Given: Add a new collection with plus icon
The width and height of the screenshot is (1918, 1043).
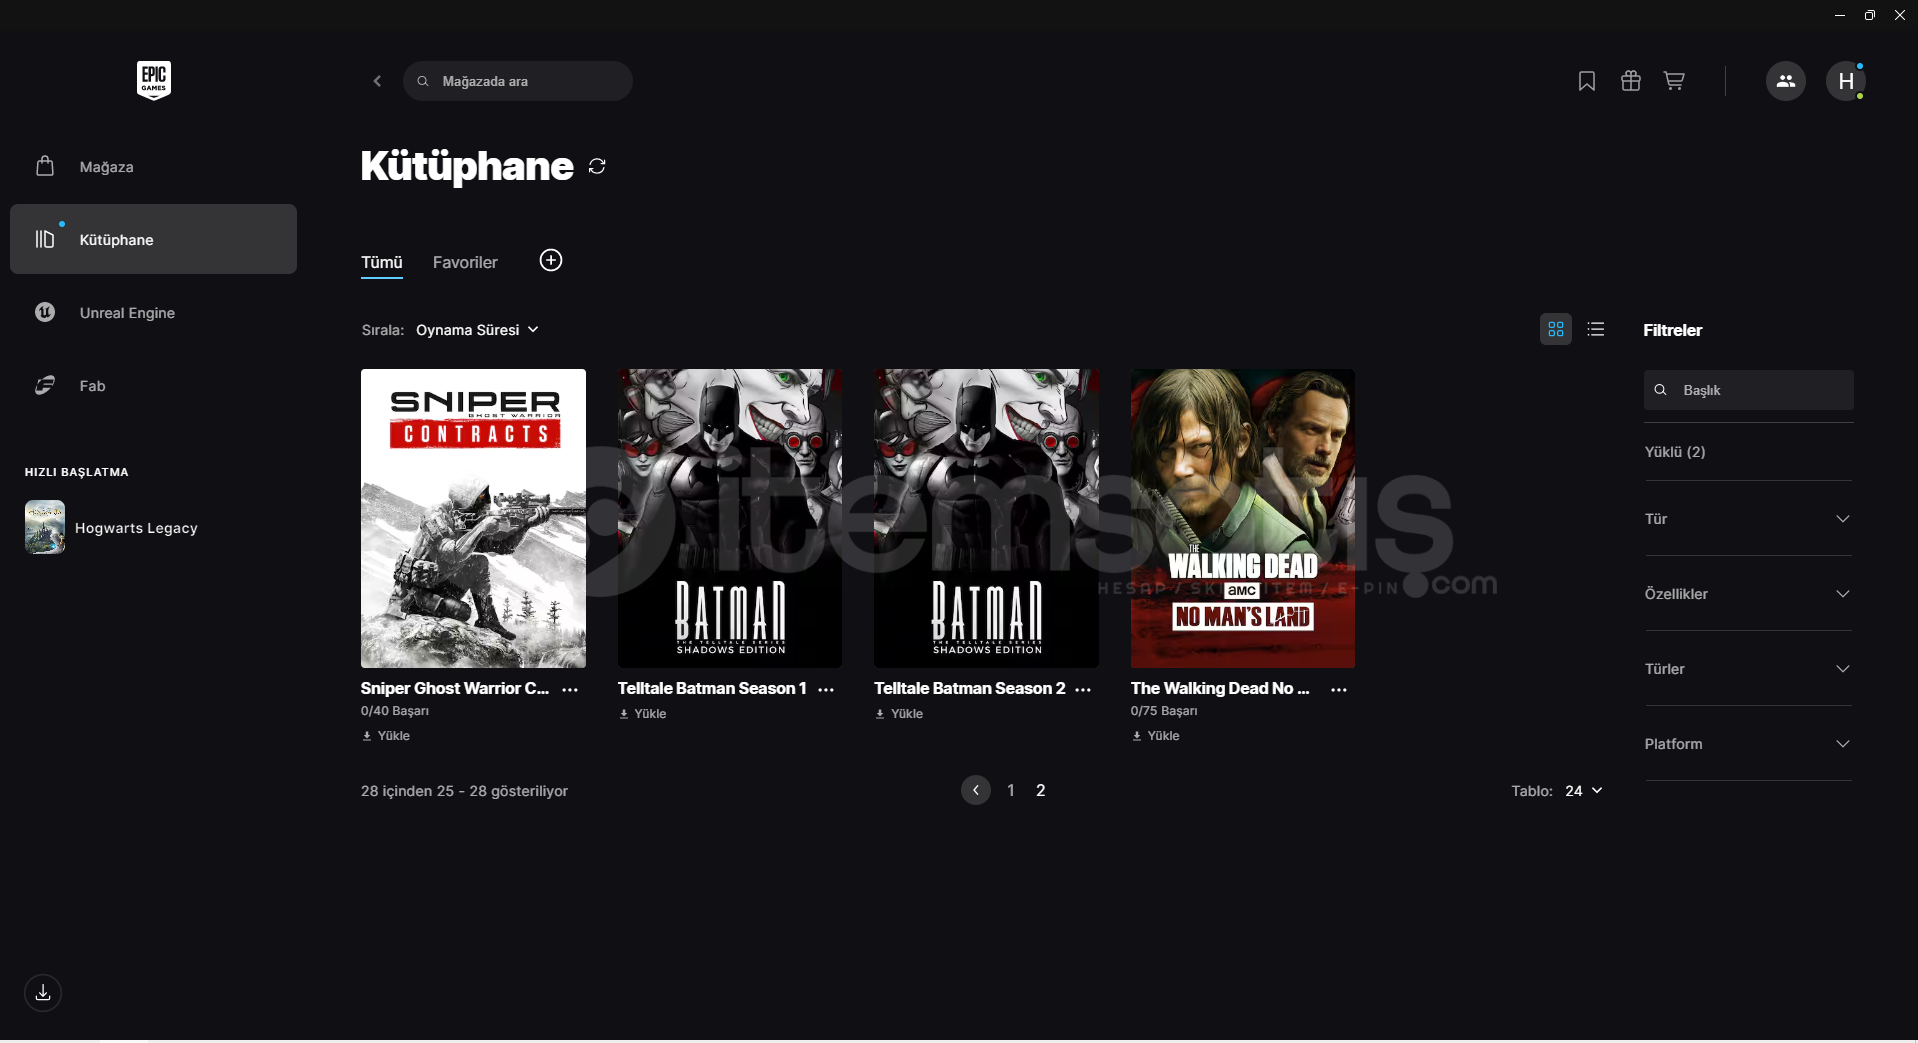Looking at the screenshot, I should point(551,260).
